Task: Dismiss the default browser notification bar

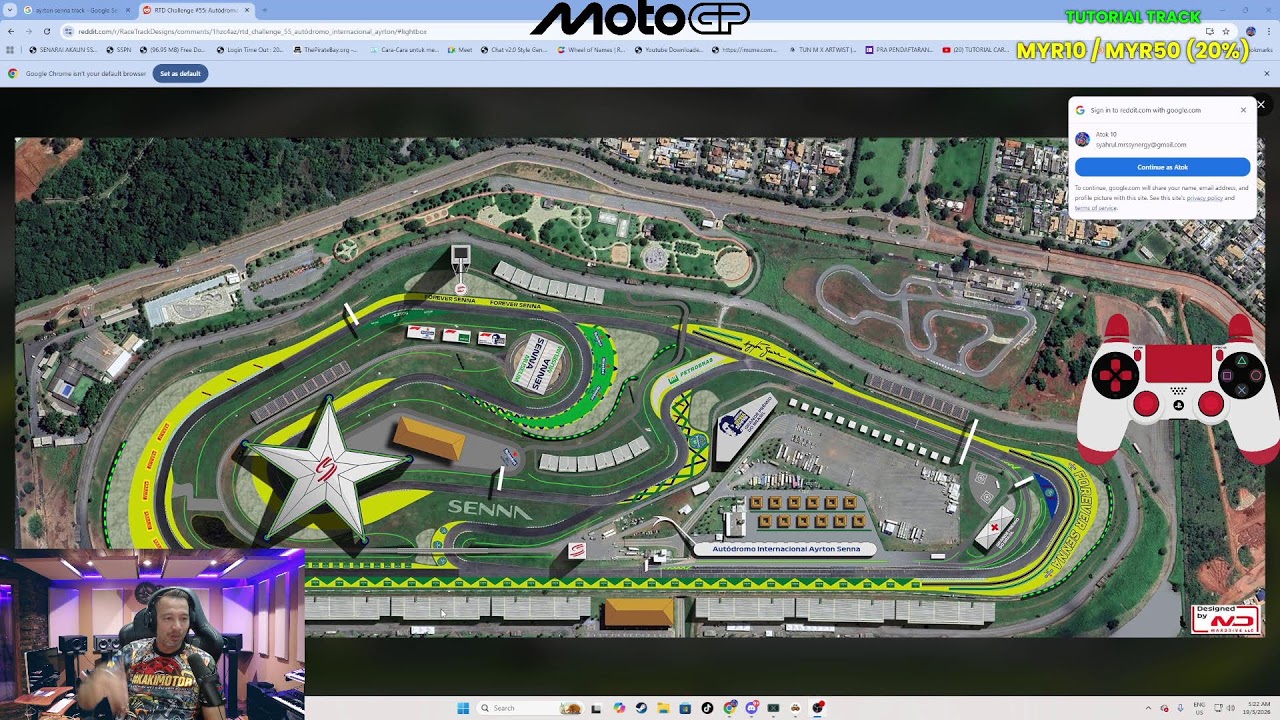Action: [1266, 73]
